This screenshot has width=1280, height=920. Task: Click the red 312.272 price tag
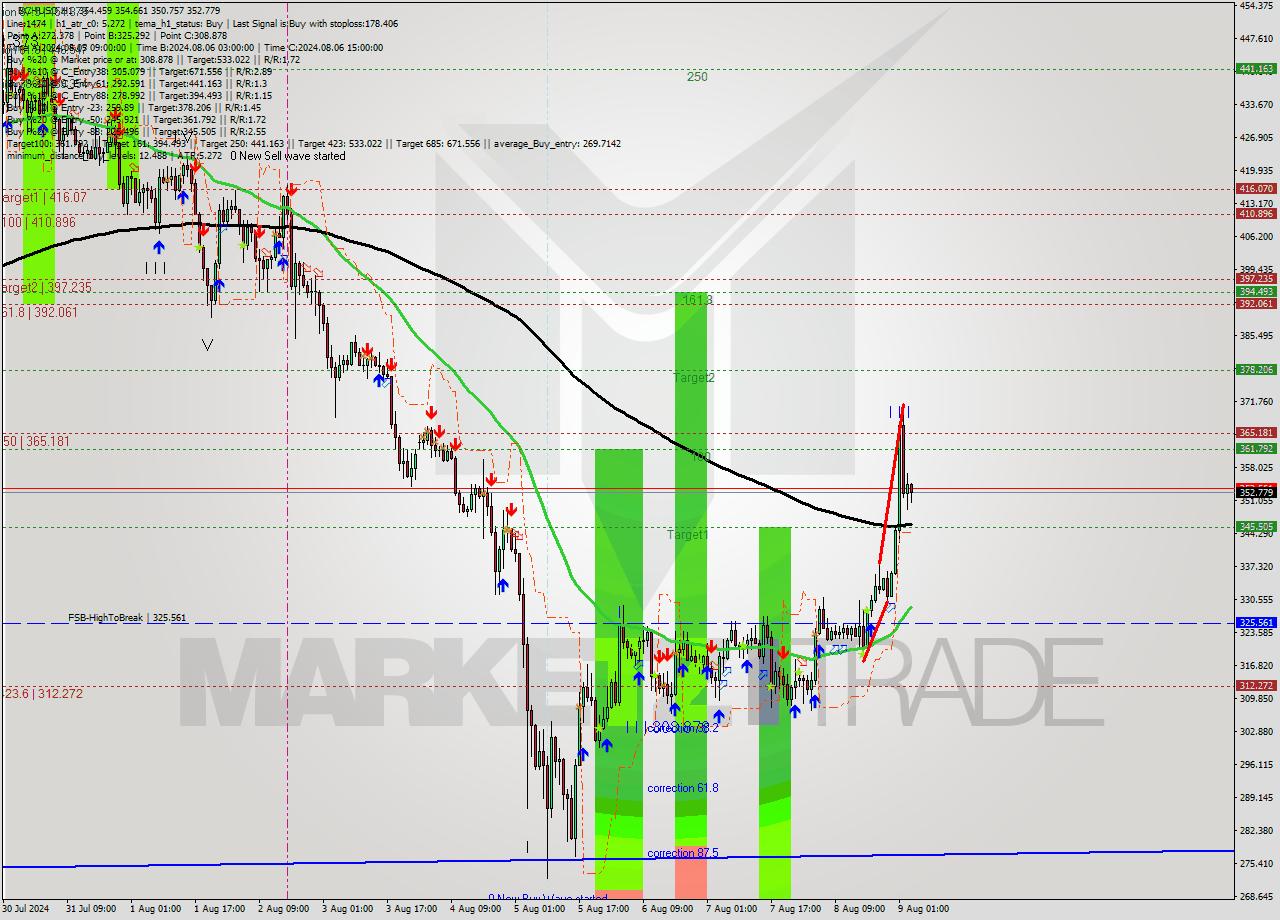[x=1256, y=686]
